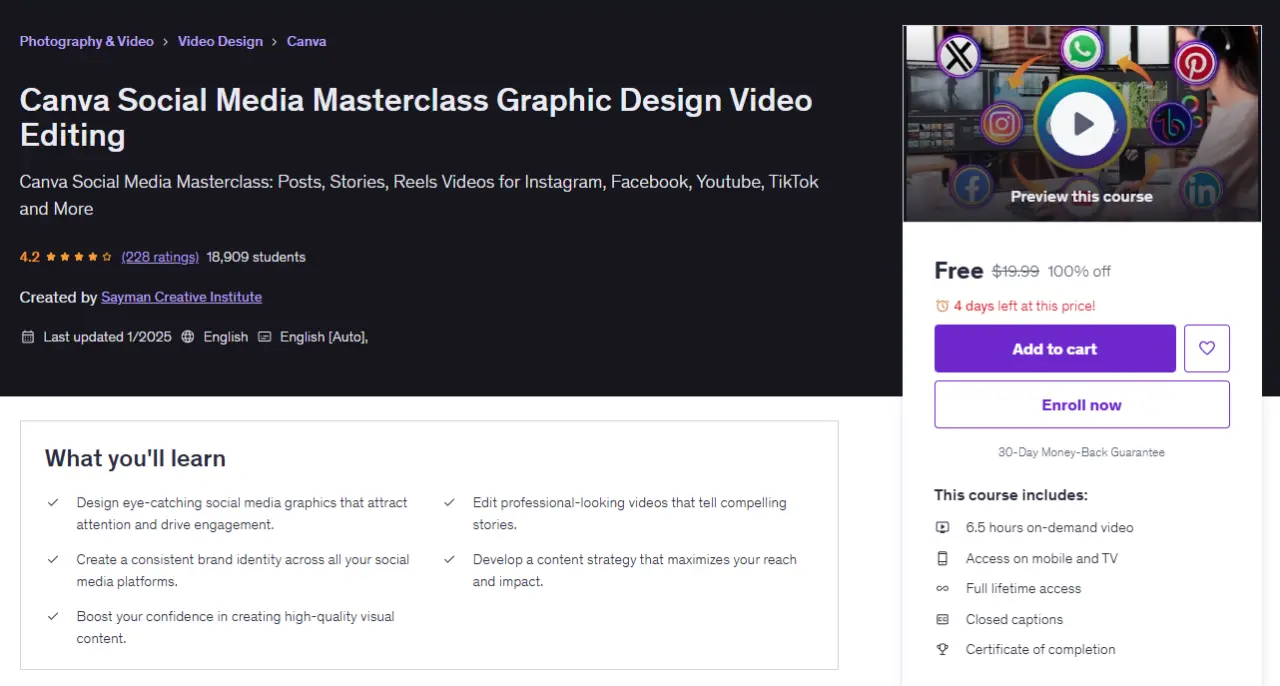Click the Facebook logo in preview thumbnail

pyautogui.click(x=971, y=187)
